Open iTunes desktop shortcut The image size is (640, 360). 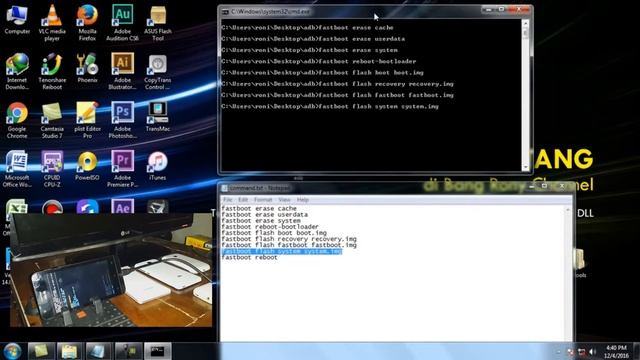pos(158,166)
